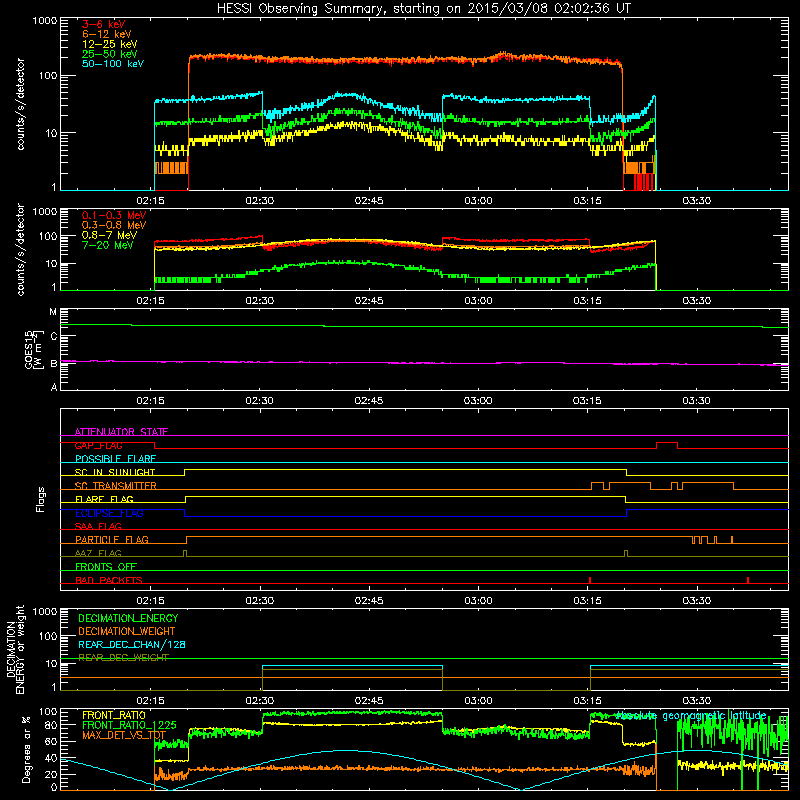The image size is (800, 800).
Task: Select the C class tick label
Action: 54,336
